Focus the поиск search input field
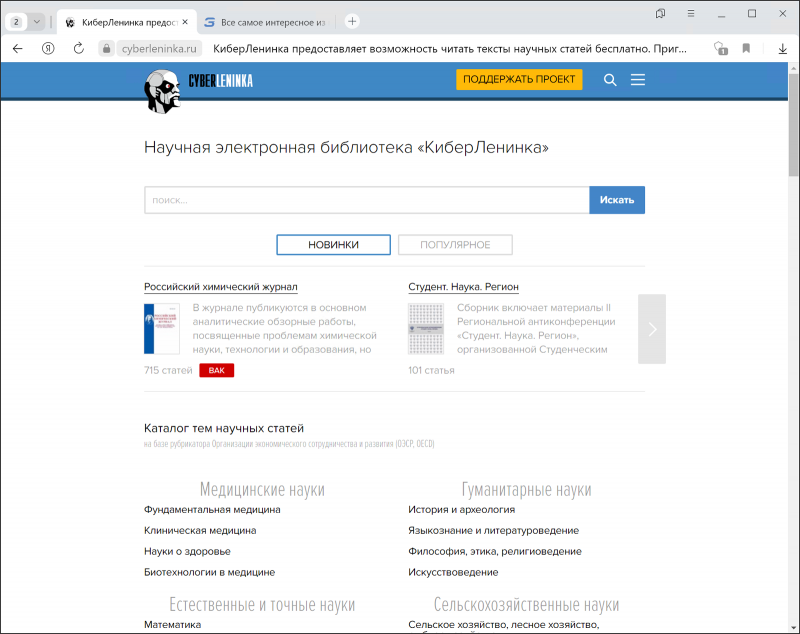 click(367, 200)
